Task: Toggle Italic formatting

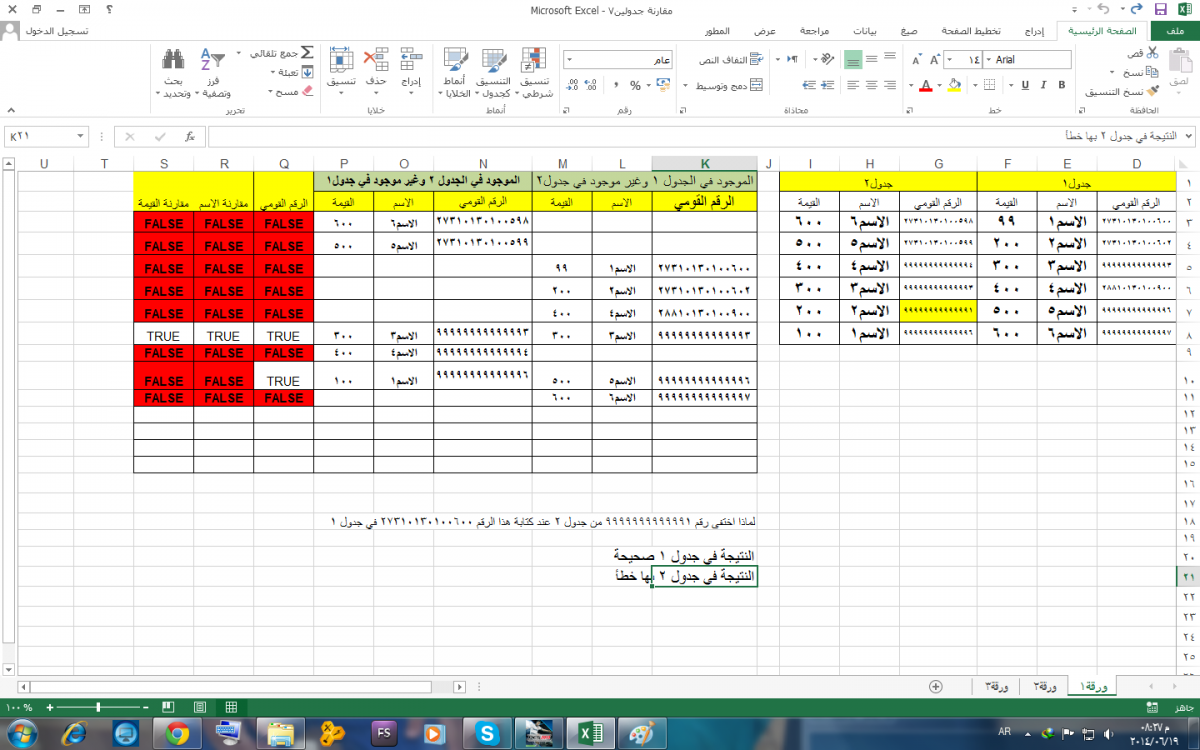Action: pyautogui.click(x=1044, y=85)
